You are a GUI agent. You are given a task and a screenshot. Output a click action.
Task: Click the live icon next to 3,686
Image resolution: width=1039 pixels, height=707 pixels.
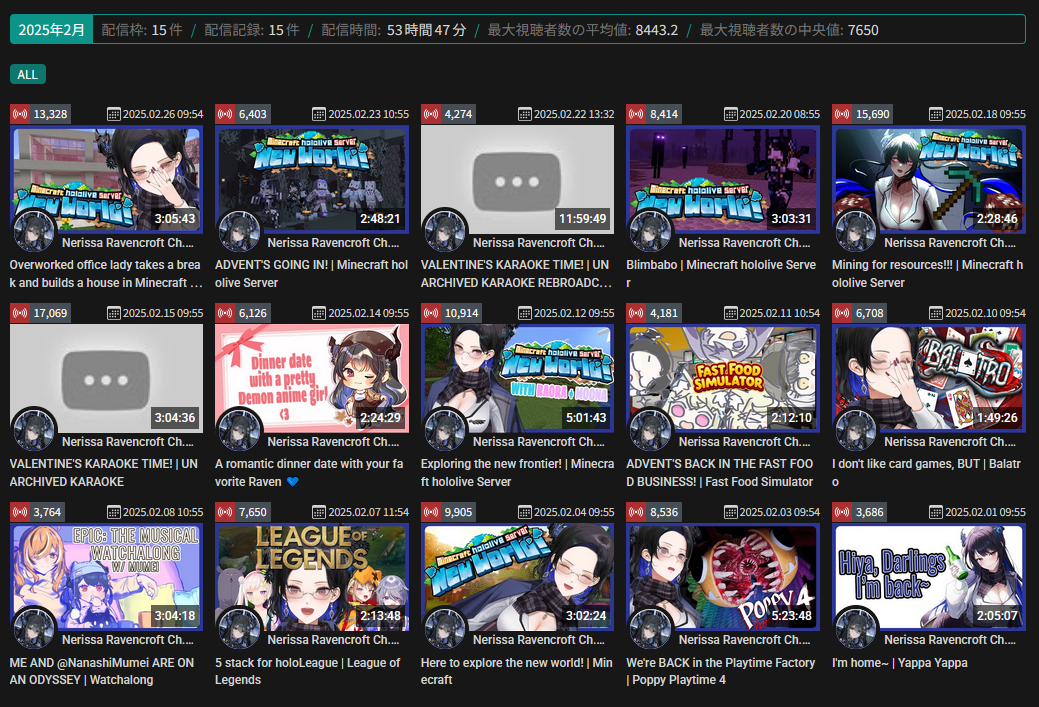tap(842, 512)
